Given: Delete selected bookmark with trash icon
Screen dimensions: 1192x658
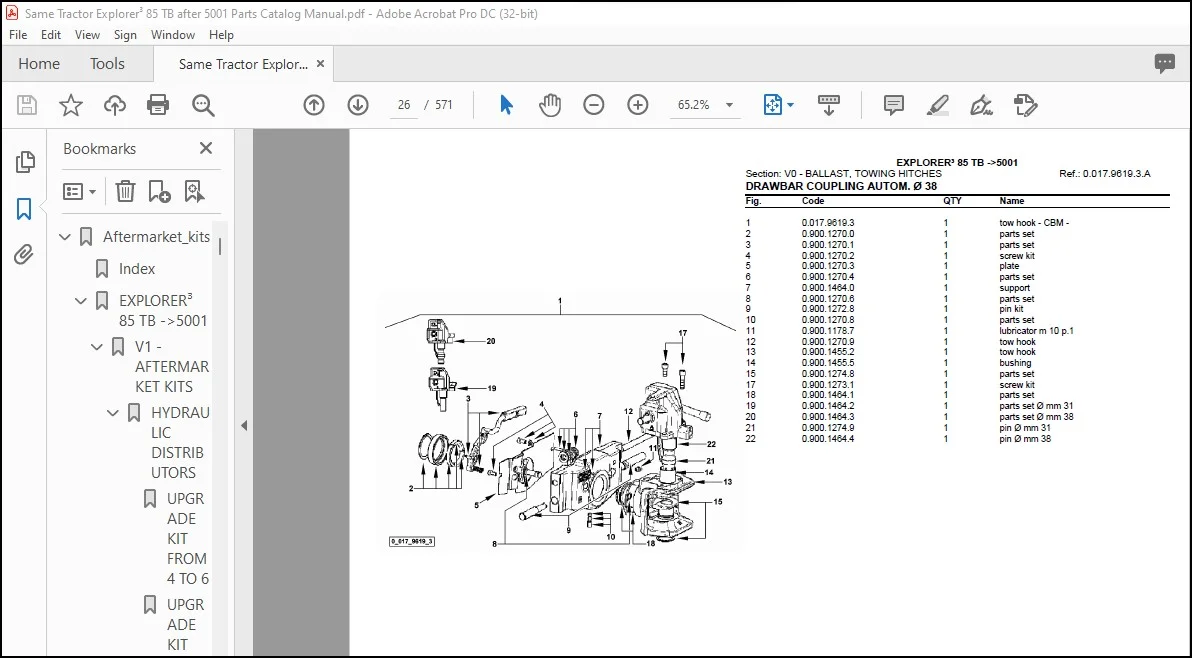Looking at the screenshot, I should [x=125, y=191].
